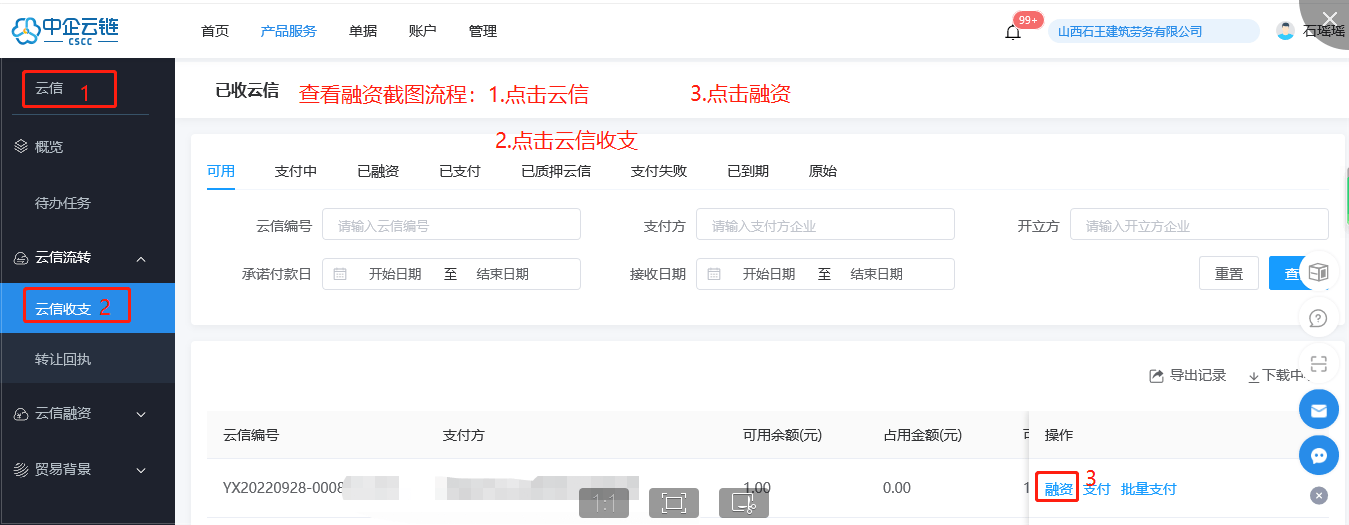Image resolution: width=1349 pixels, height=525 pixels.
Task: Click the 可用余额(元) column header
Action: pos(782,435)
